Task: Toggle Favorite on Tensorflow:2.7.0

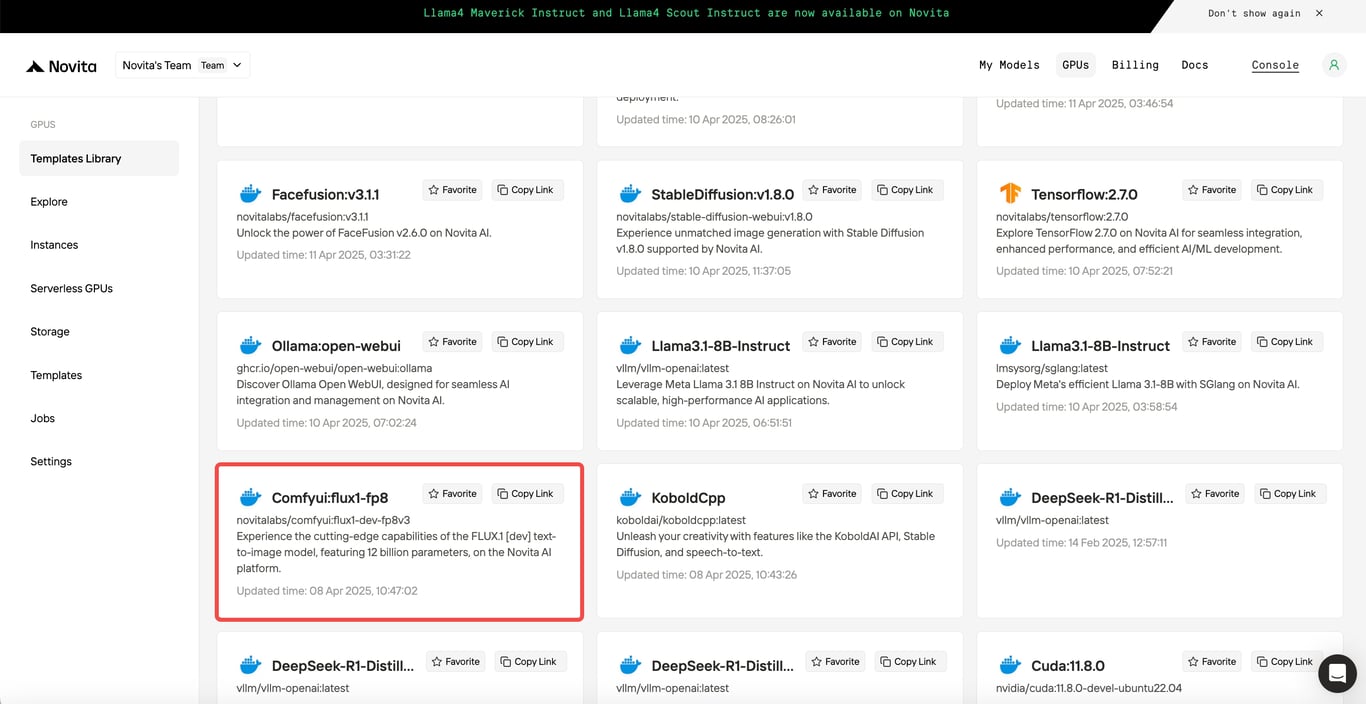Action: [x=1212, y=190]
